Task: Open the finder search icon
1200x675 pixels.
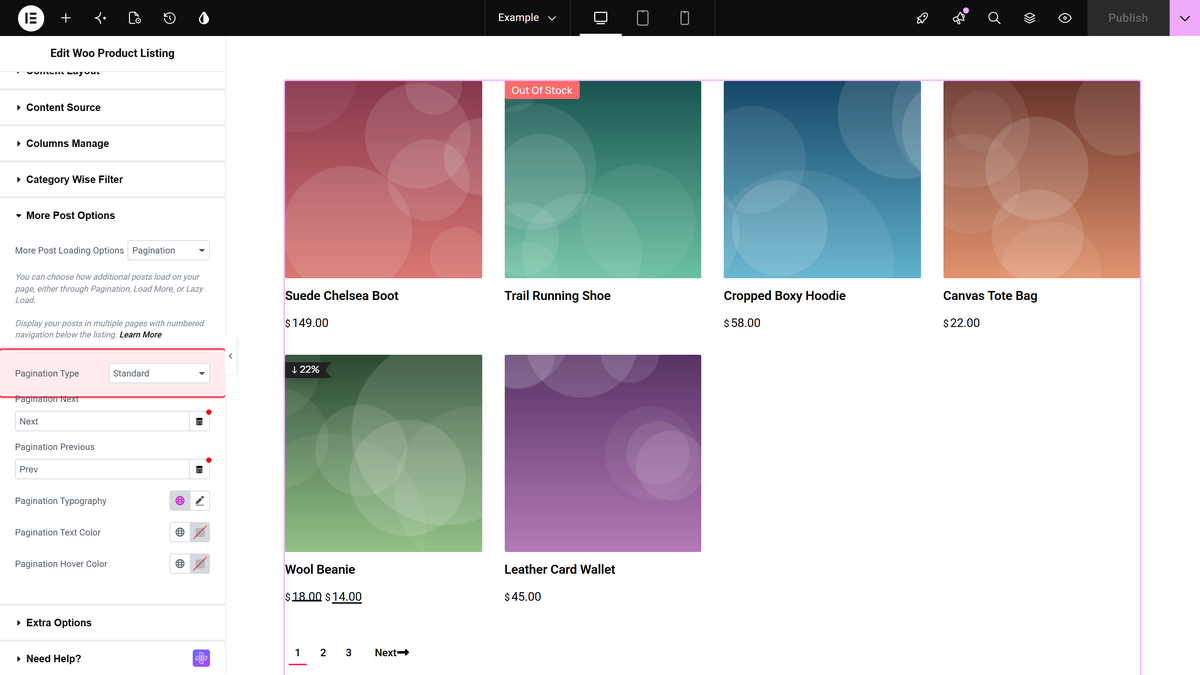Action: tap(994, 18)
